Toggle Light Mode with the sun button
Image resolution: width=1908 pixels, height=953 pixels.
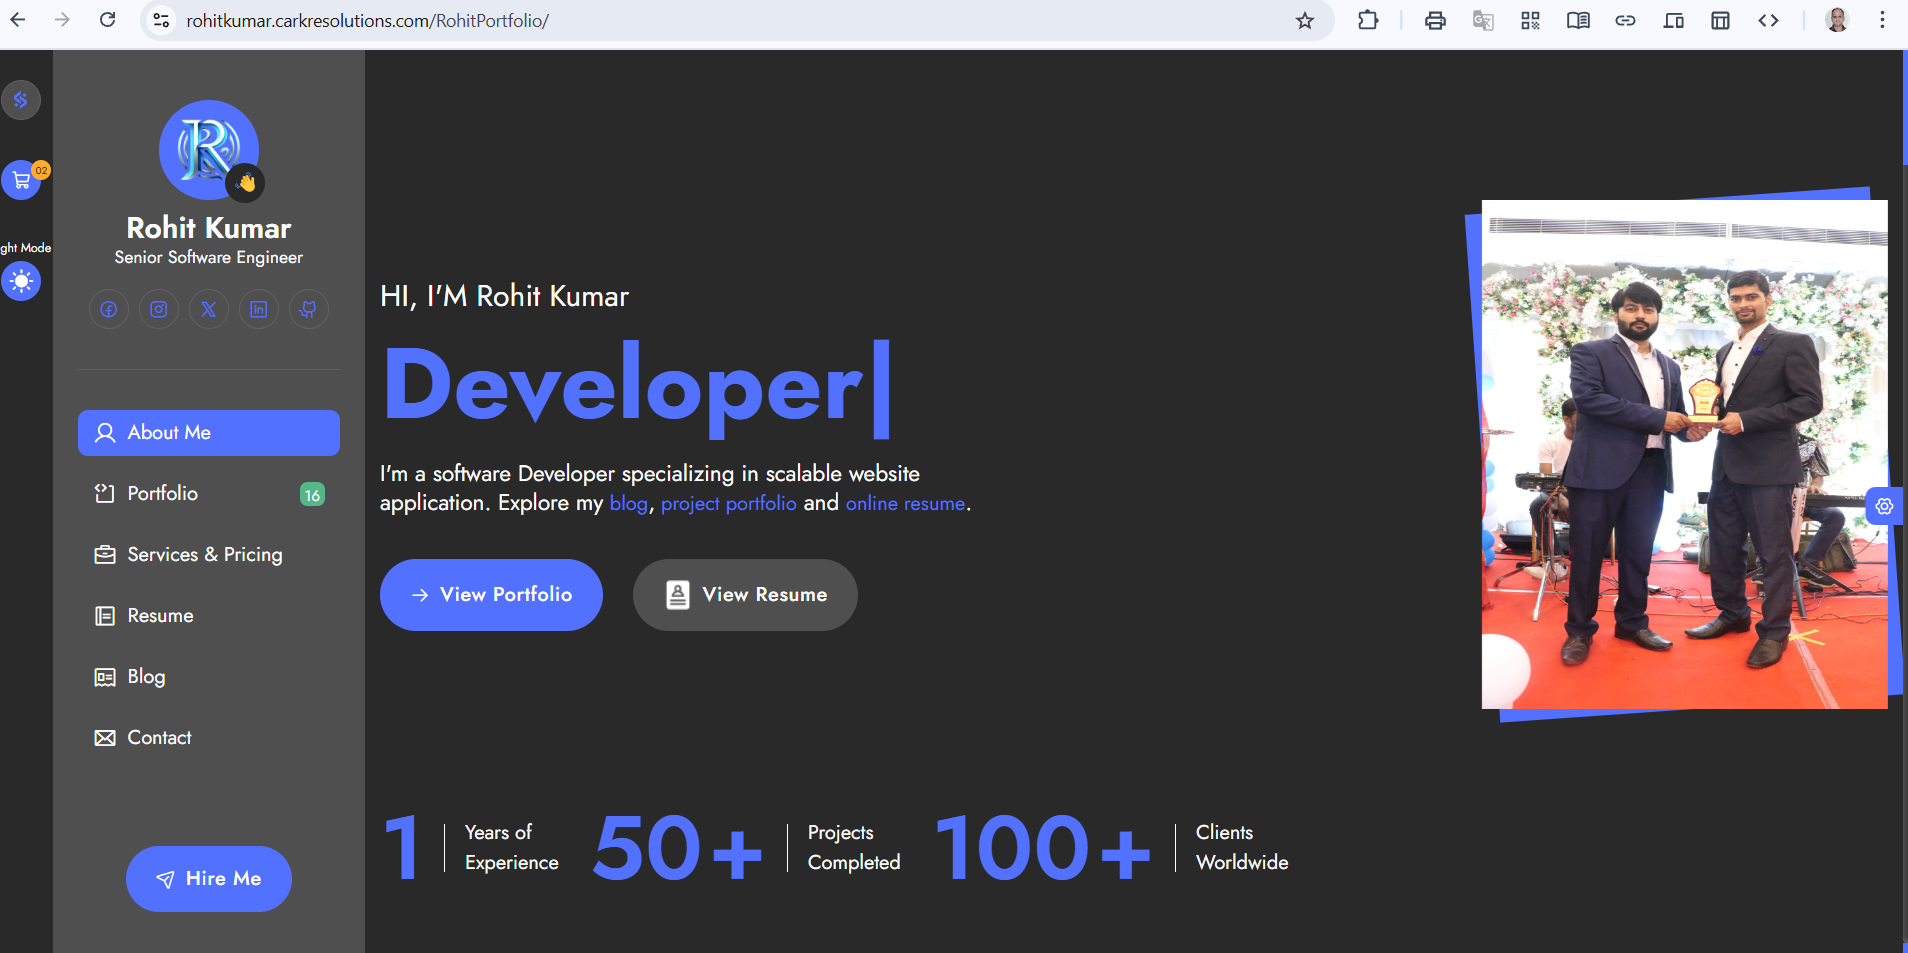pos(21,282)
